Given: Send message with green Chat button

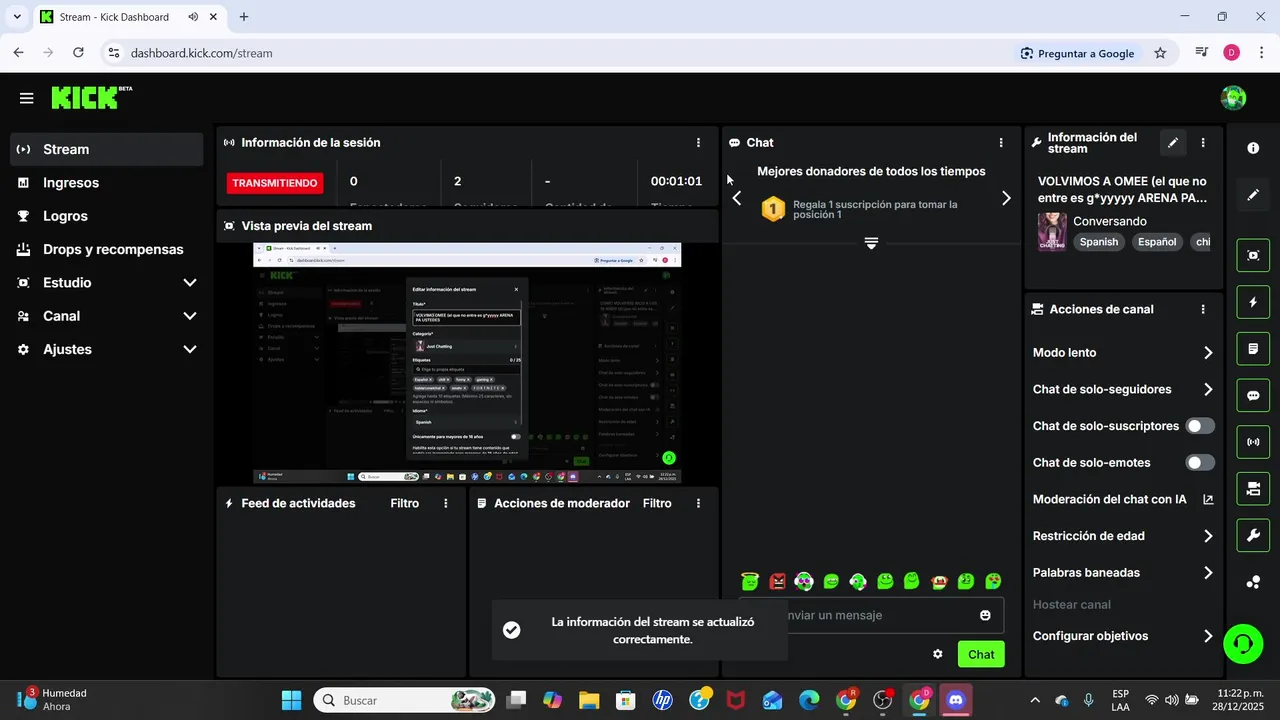Looking at the screenshot, I should click(x=981, y=654).
